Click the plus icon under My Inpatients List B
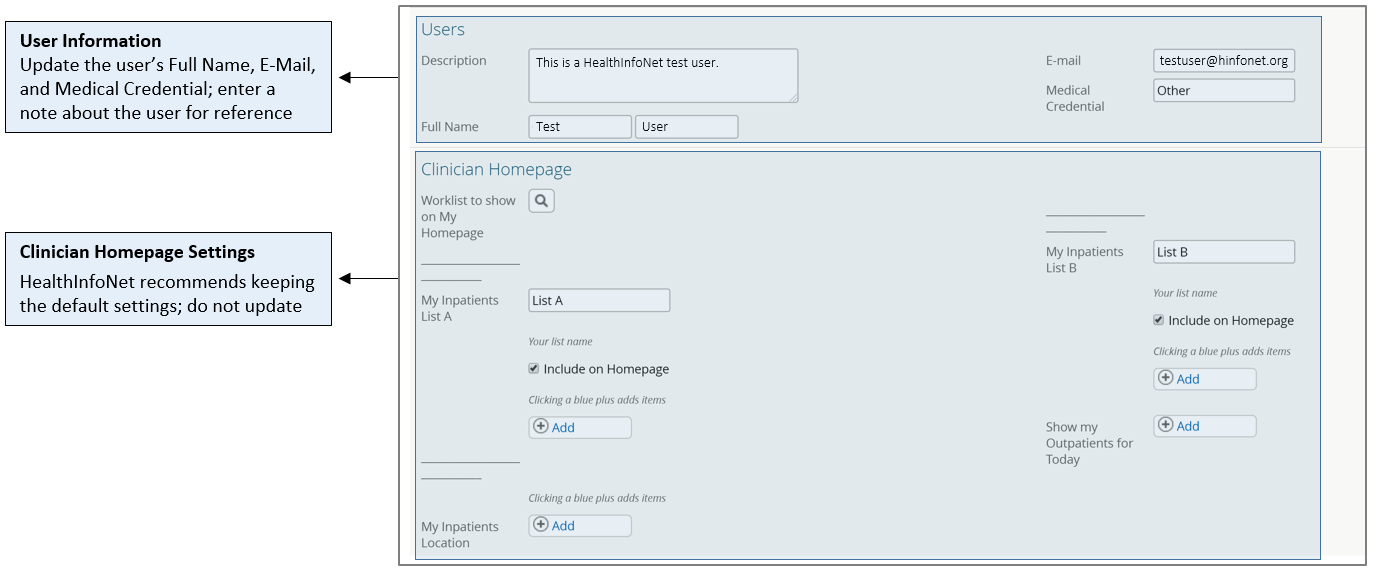Screen dimensions: 1381x579 point(1166,379)
